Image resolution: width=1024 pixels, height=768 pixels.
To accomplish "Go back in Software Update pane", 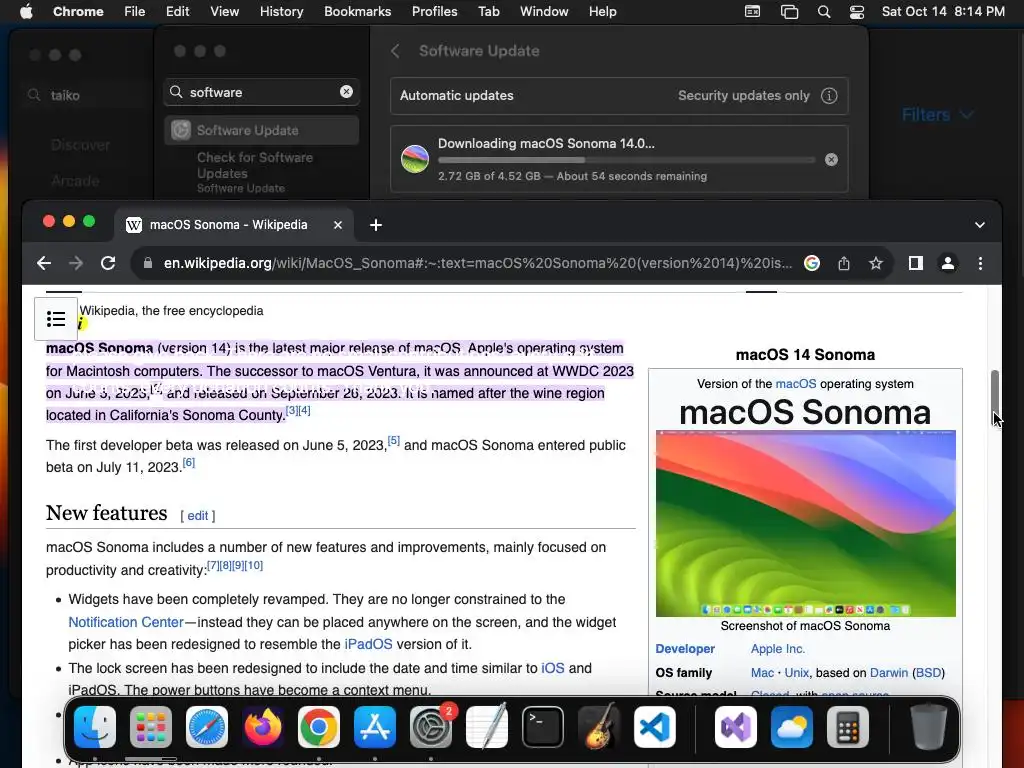I will tap(395, 51).
